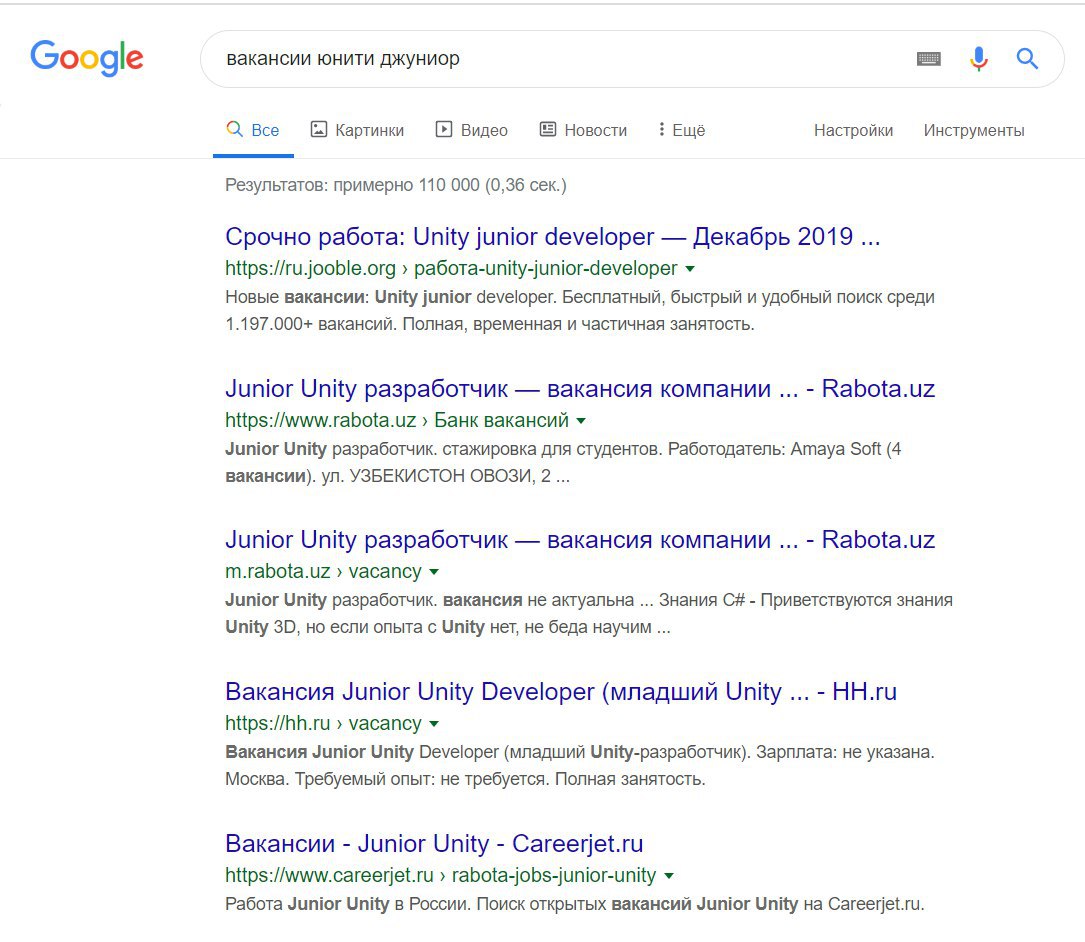
Task: Expand dropdown arrow next to m.rabota.uz vacancy
Action: (434, 572)
